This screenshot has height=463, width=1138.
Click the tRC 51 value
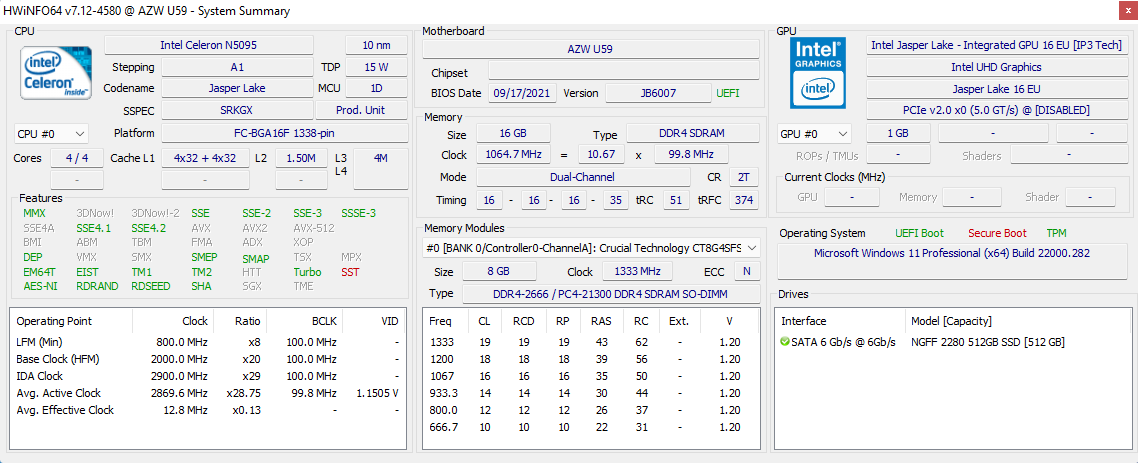[675, 200]
